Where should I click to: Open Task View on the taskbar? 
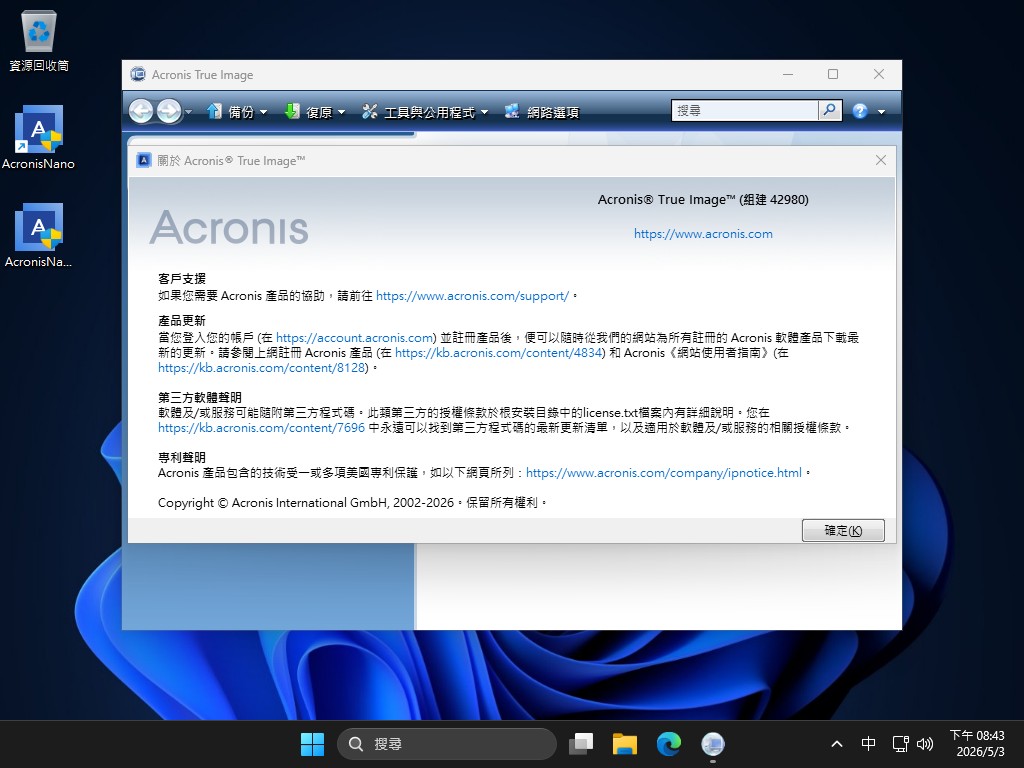581,744
